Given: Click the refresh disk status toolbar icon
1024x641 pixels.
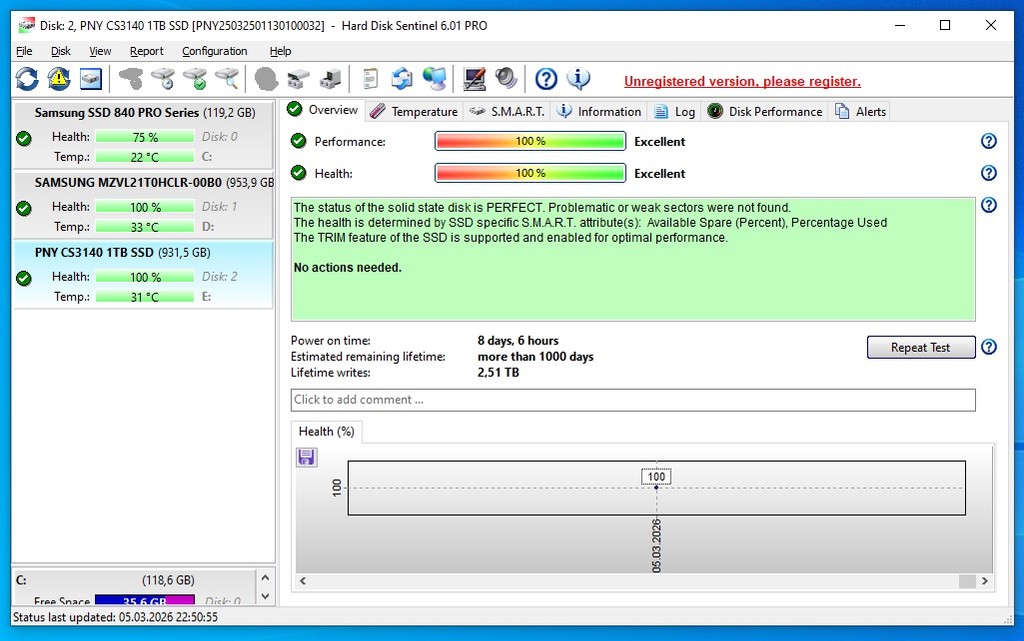Looking at the screenshot, I should click(x=27, y=79).
